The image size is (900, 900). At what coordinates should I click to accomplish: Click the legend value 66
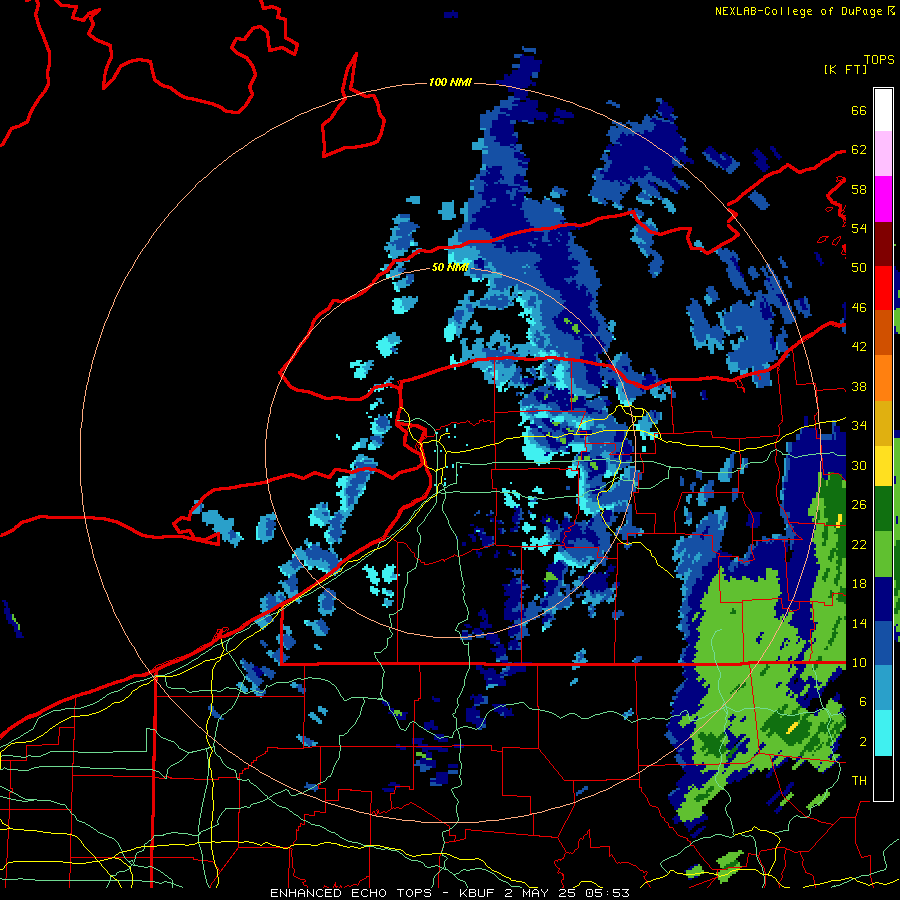click(x=859, y=110)
